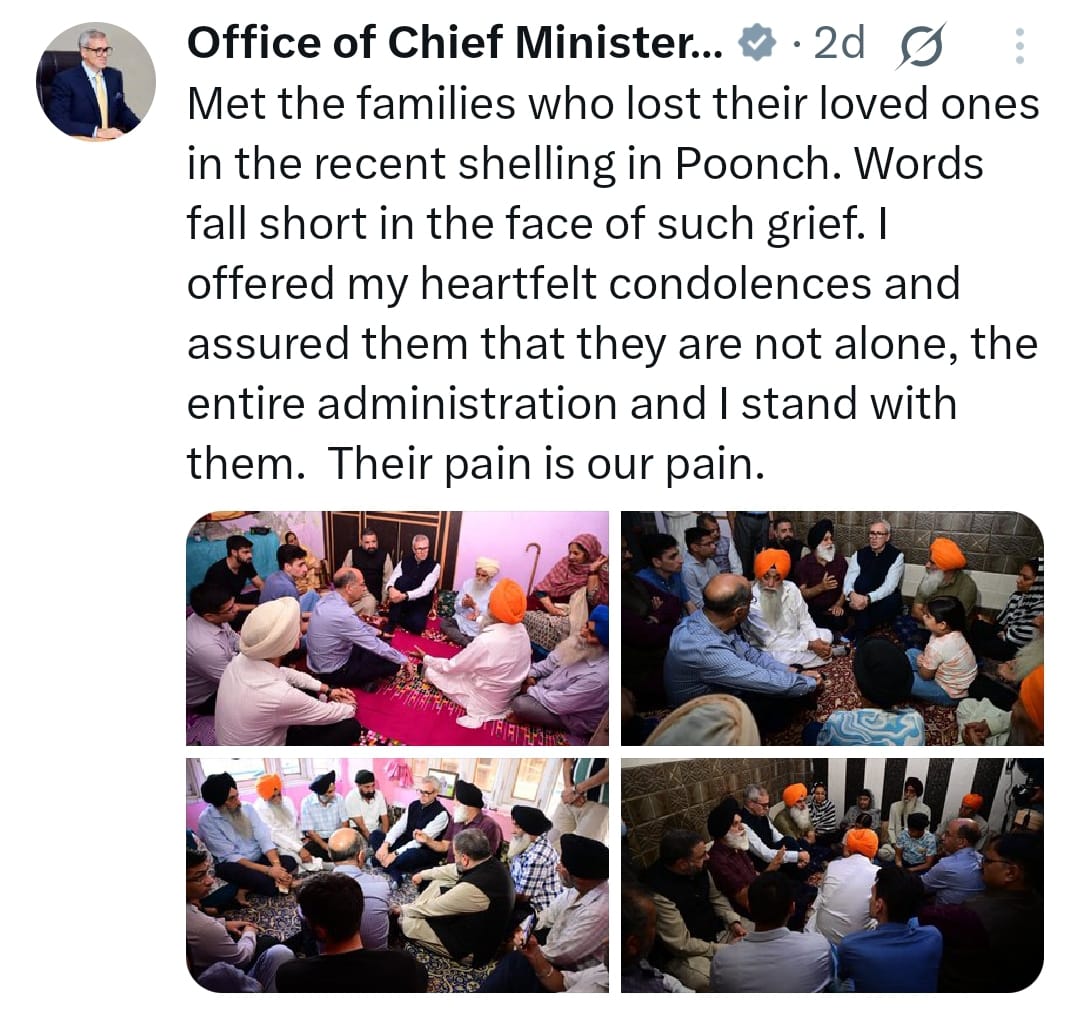
Task: Open the three-dot more options menu
Action: point(1020,46)
